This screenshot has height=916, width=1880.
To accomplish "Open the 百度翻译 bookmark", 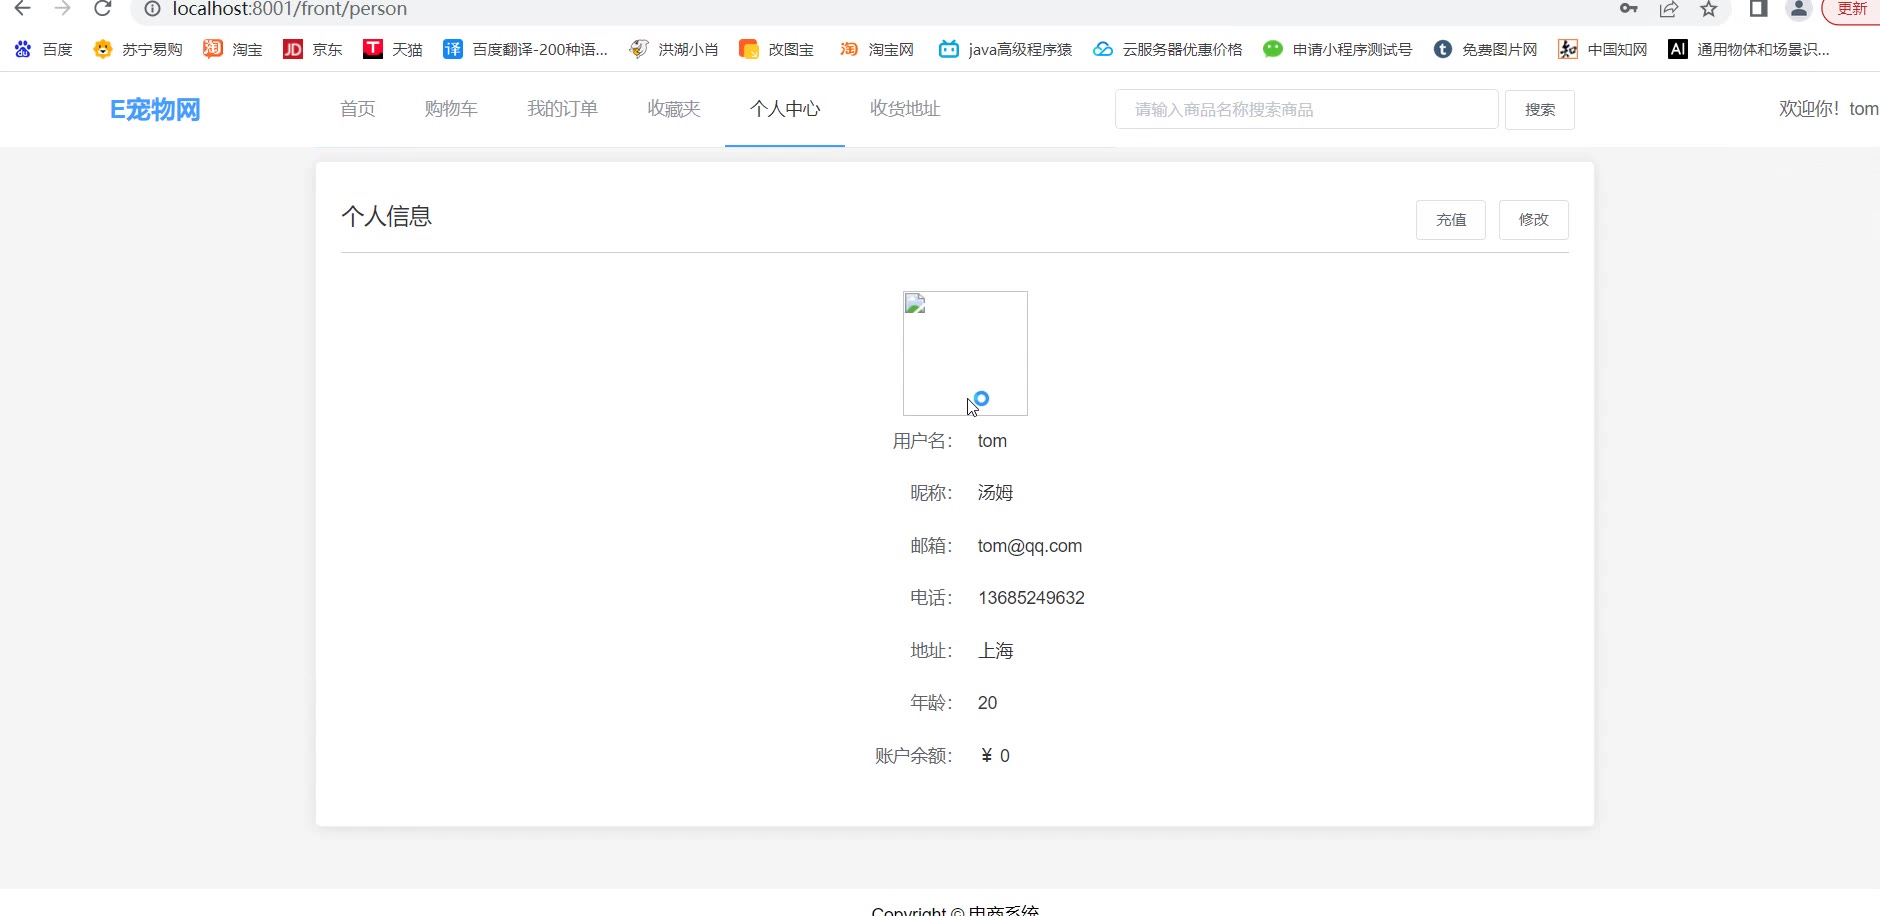I will (x=525, y=49).
